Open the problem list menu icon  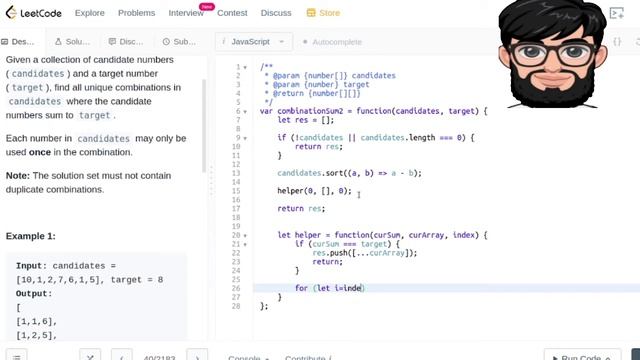pos(16,357)
